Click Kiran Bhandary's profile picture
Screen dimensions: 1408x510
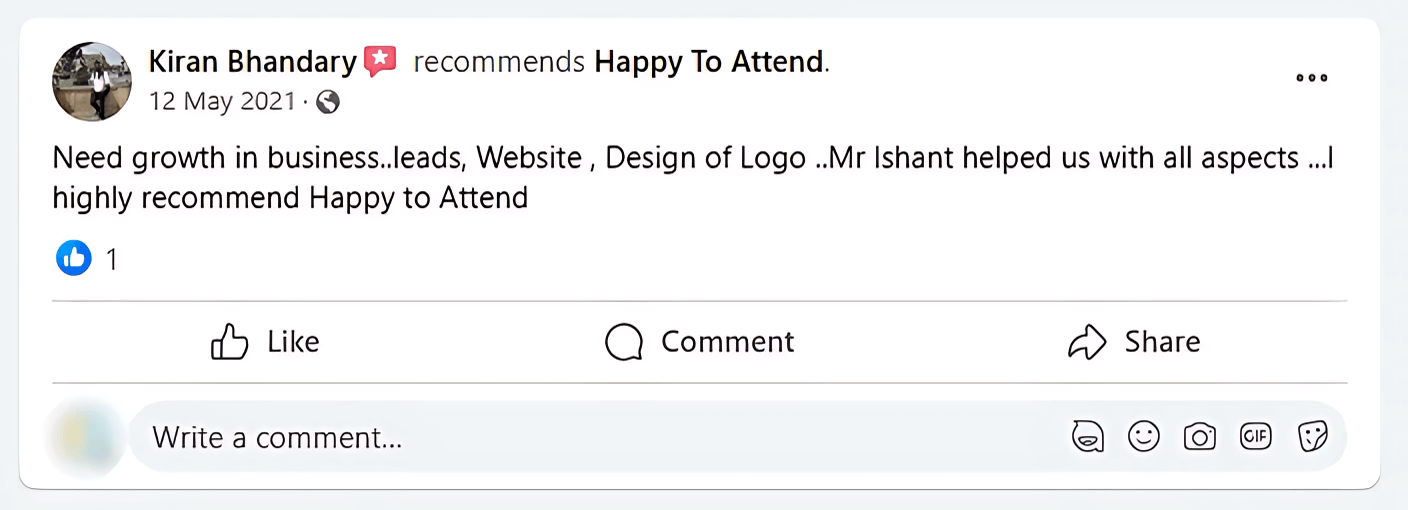click(x=92, y=81)
